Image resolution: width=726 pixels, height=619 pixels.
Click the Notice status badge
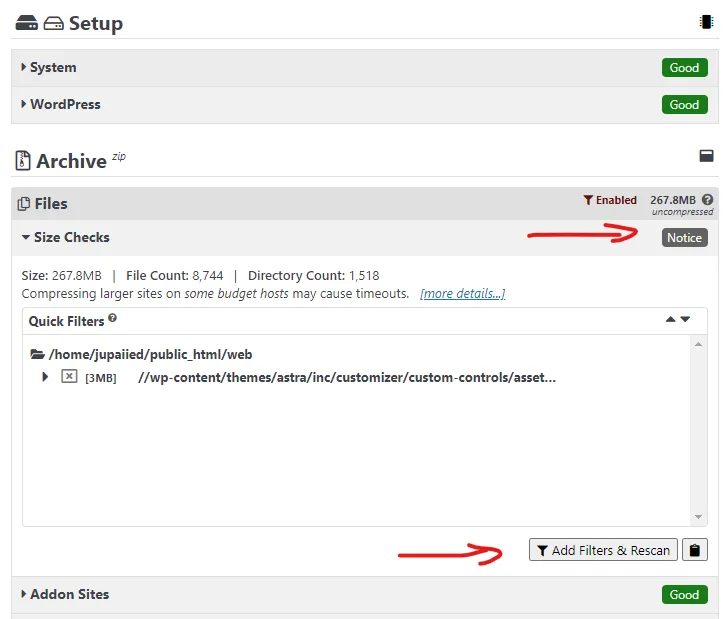pos(684,238)
